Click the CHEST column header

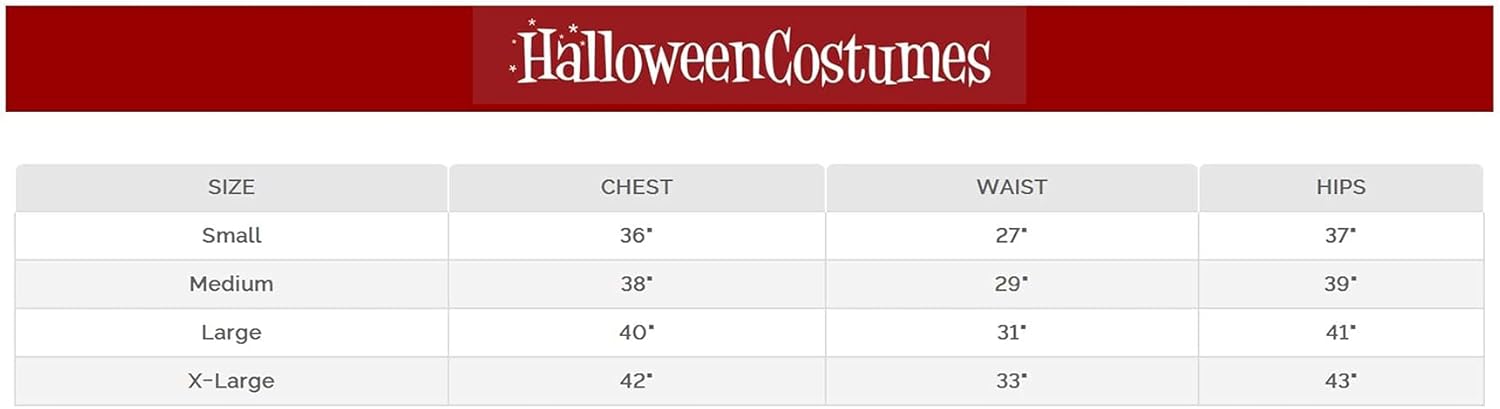tap(636, 187)
